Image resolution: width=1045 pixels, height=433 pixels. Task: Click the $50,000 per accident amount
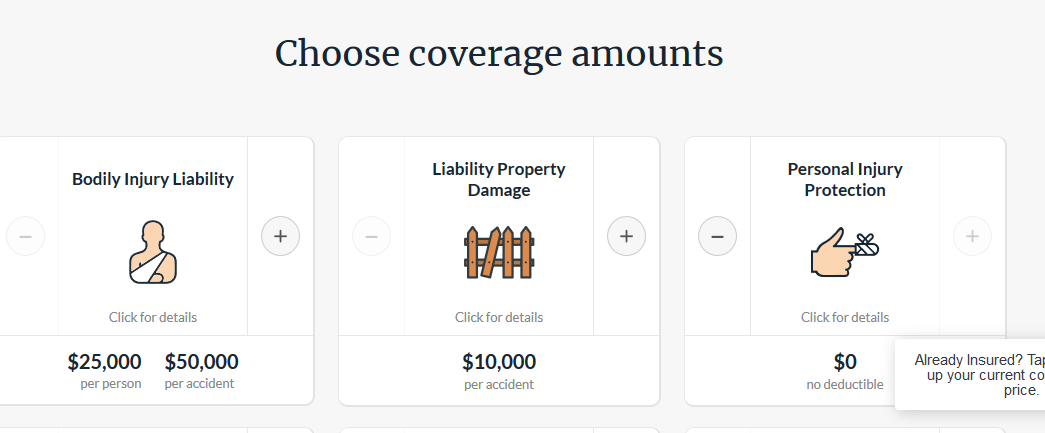click(x=201, y=362)
